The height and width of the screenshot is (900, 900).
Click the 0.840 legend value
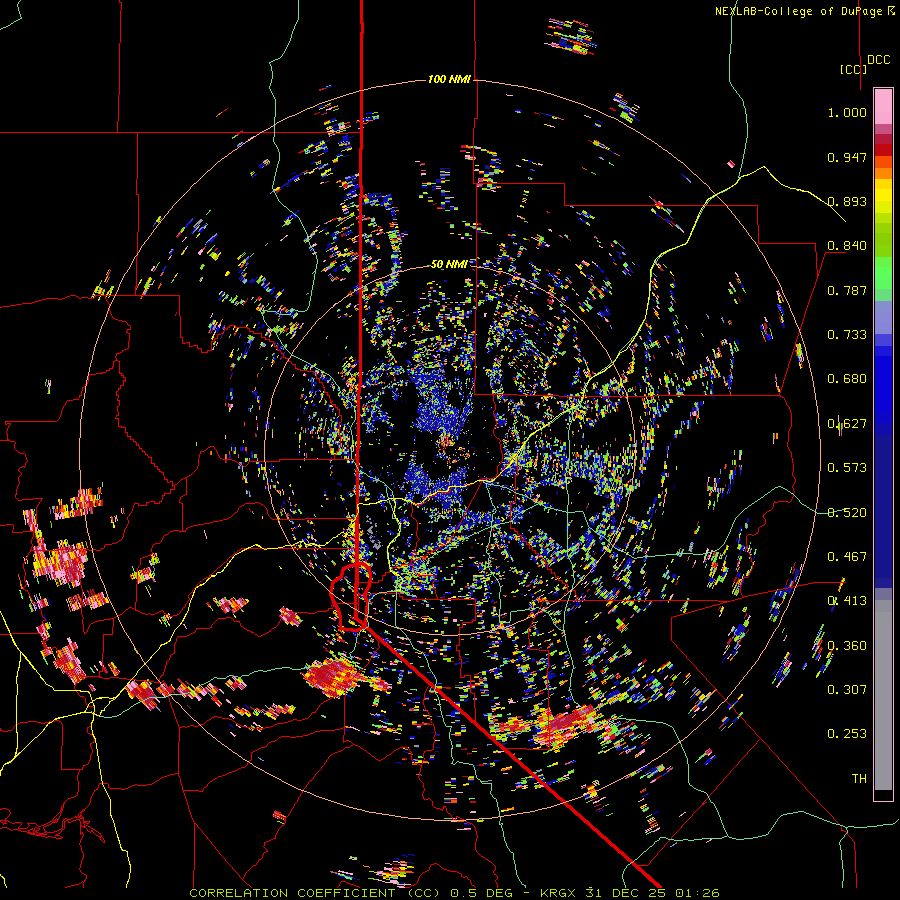(847, 246)
